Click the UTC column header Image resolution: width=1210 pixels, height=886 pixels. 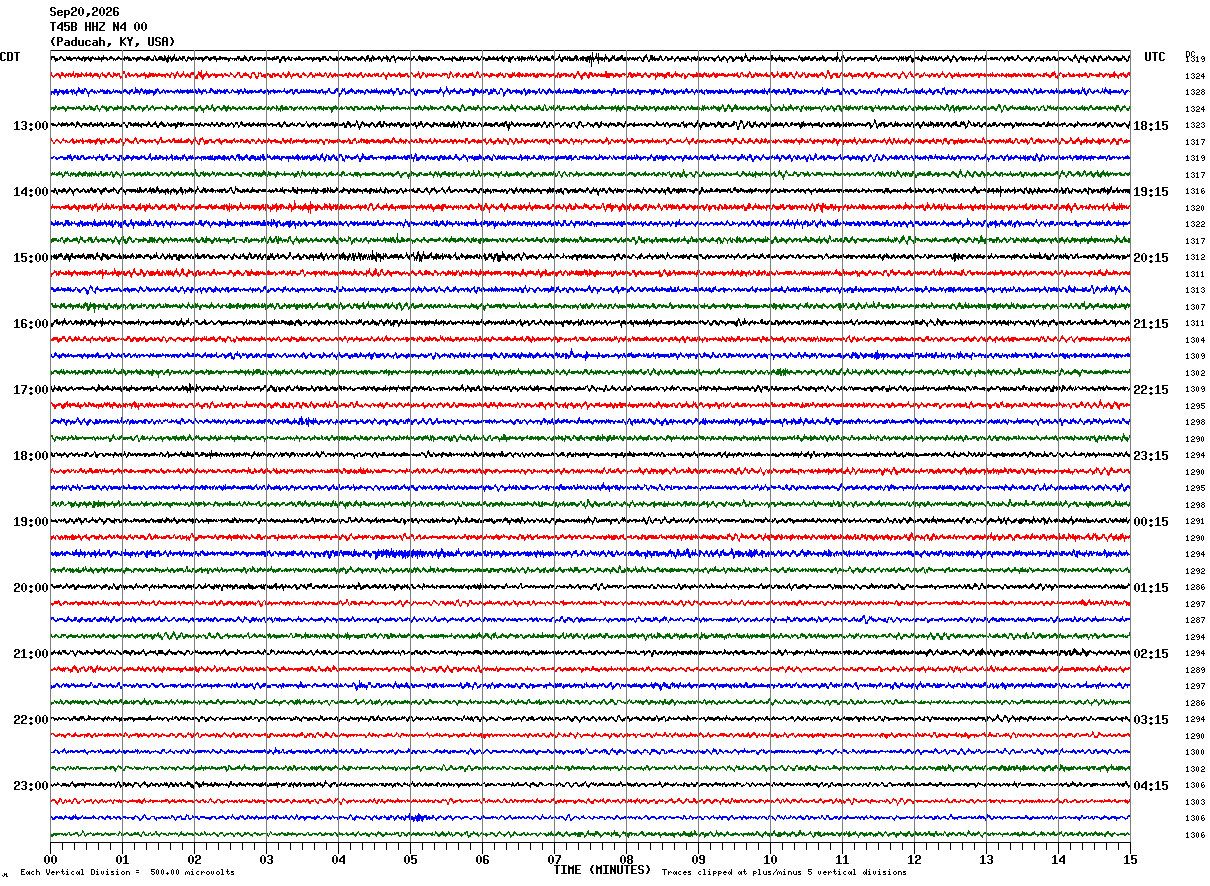point(1155,57)
